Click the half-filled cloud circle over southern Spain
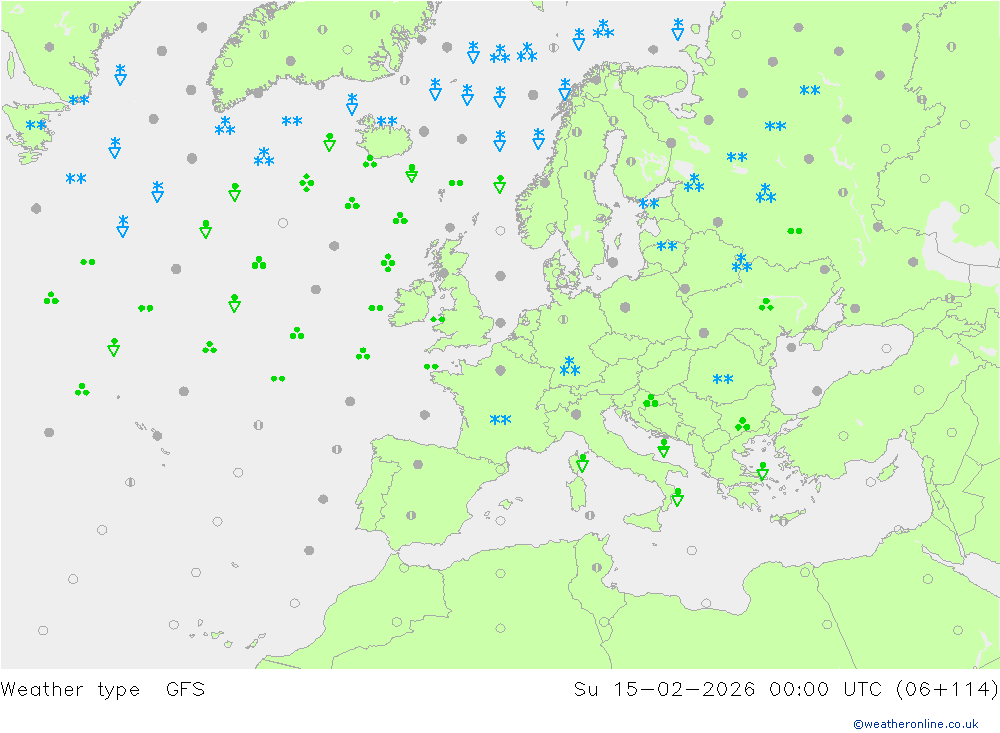 coord(411,515)
